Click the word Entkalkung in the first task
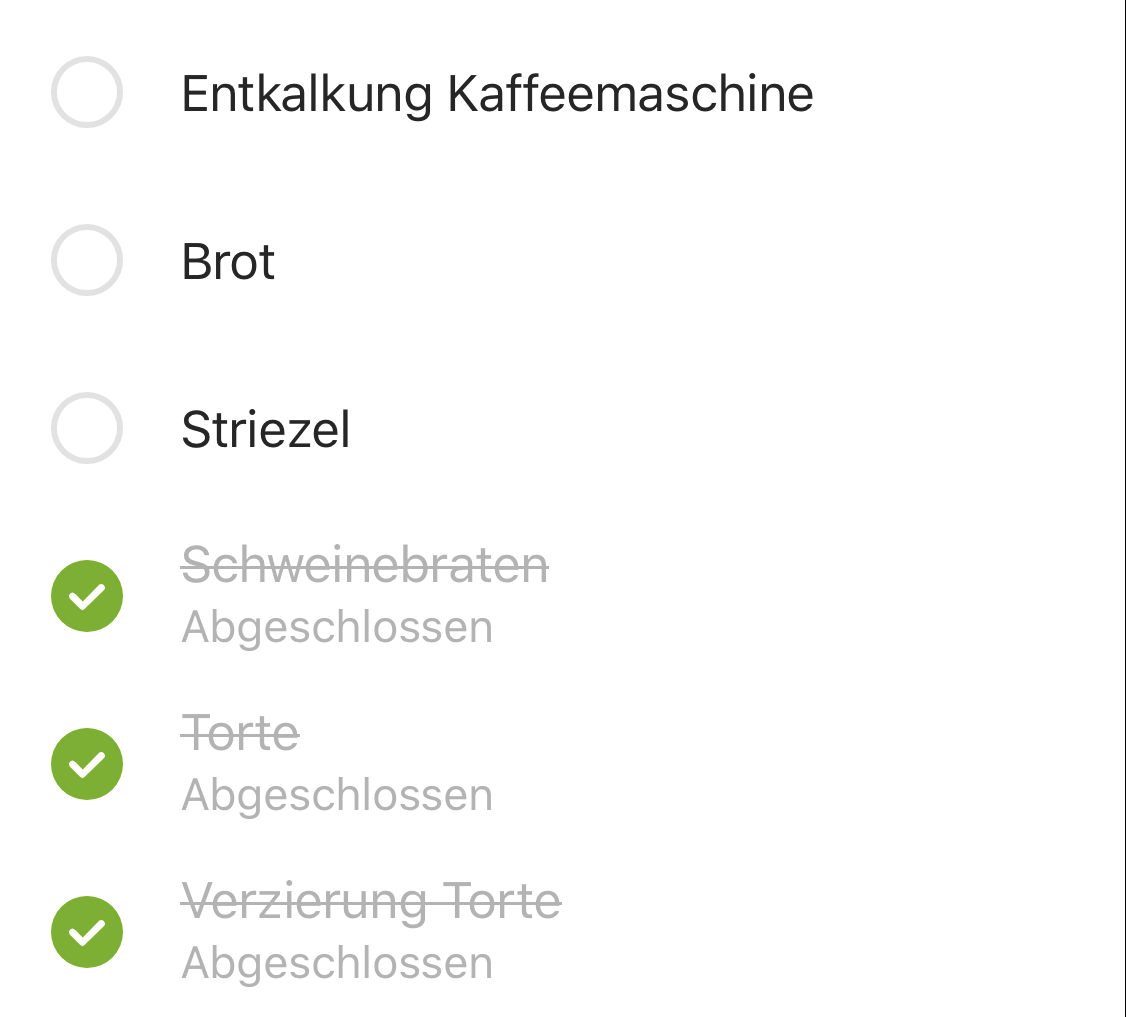The image size is (1126, 1017). tap(306, 95)
